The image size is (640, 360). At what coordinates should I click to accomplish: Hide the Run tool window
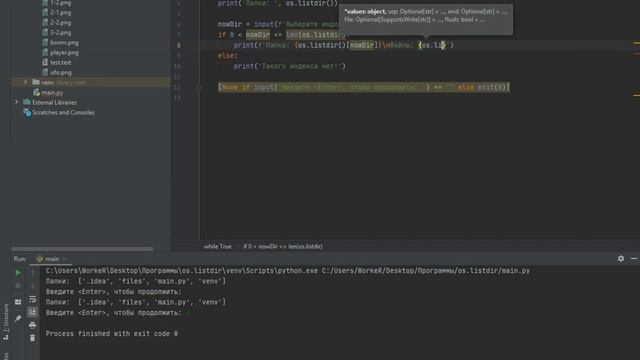(x=634, y=258)
